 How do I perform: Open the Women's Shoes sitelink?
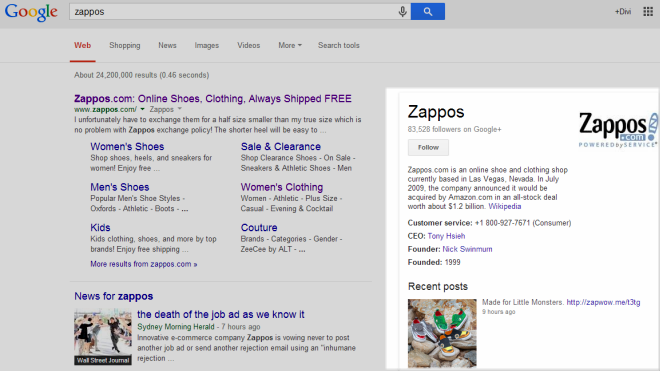pyautogui.click(x=127, y=147)
